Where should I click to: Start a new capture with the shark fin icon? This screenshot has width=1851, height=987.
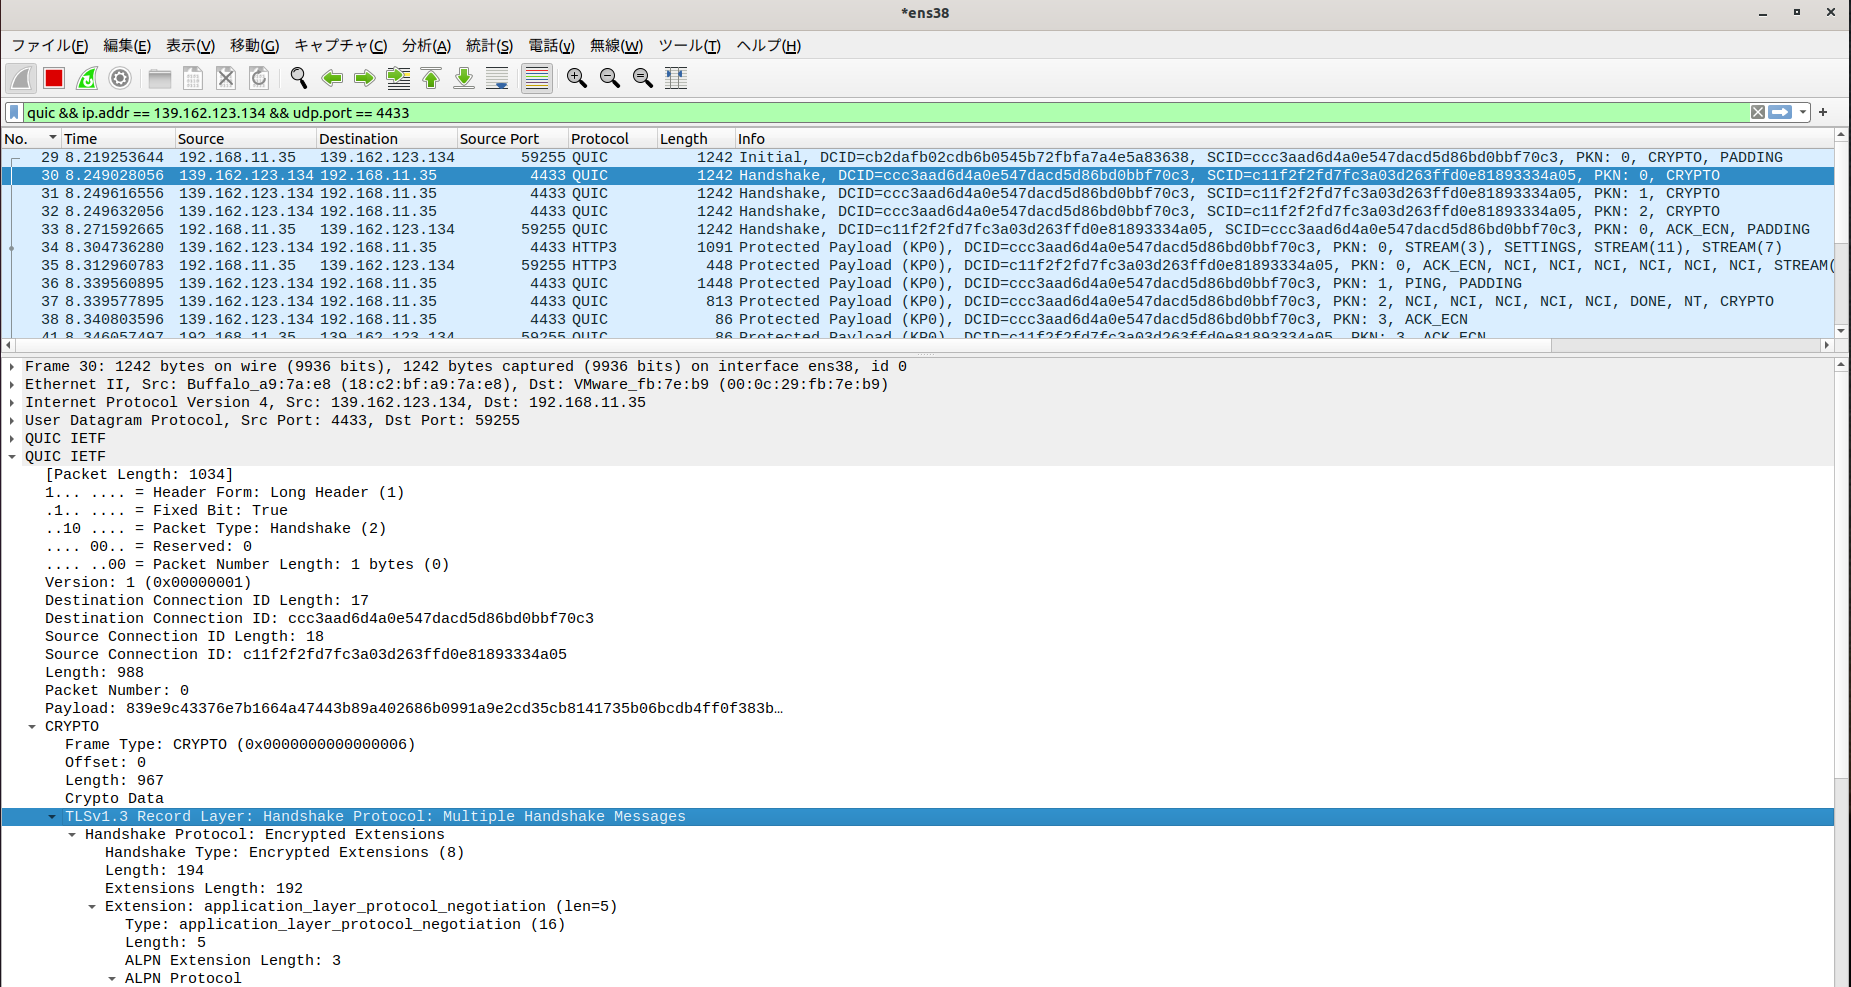pyautogui.click(x=21, y=78)
